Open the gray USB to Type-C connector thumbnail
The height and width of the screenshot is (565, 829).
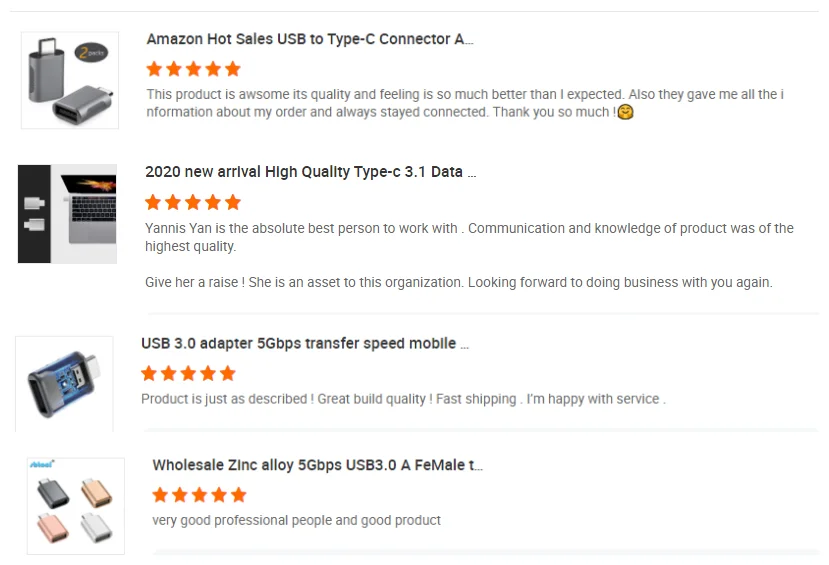(x=69, y=80)
